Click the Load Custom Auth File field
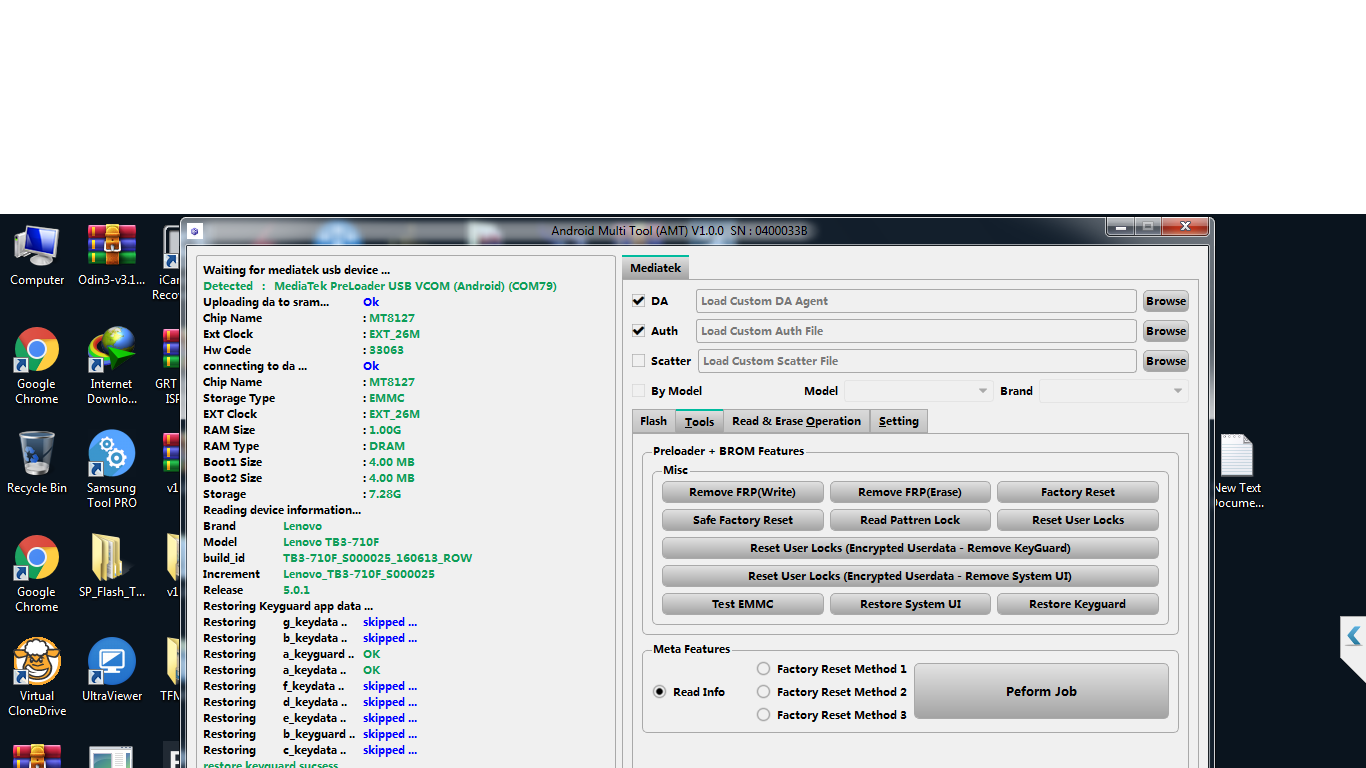The image size is (1366, 768). pyautogui.click(x=916, y=331)
